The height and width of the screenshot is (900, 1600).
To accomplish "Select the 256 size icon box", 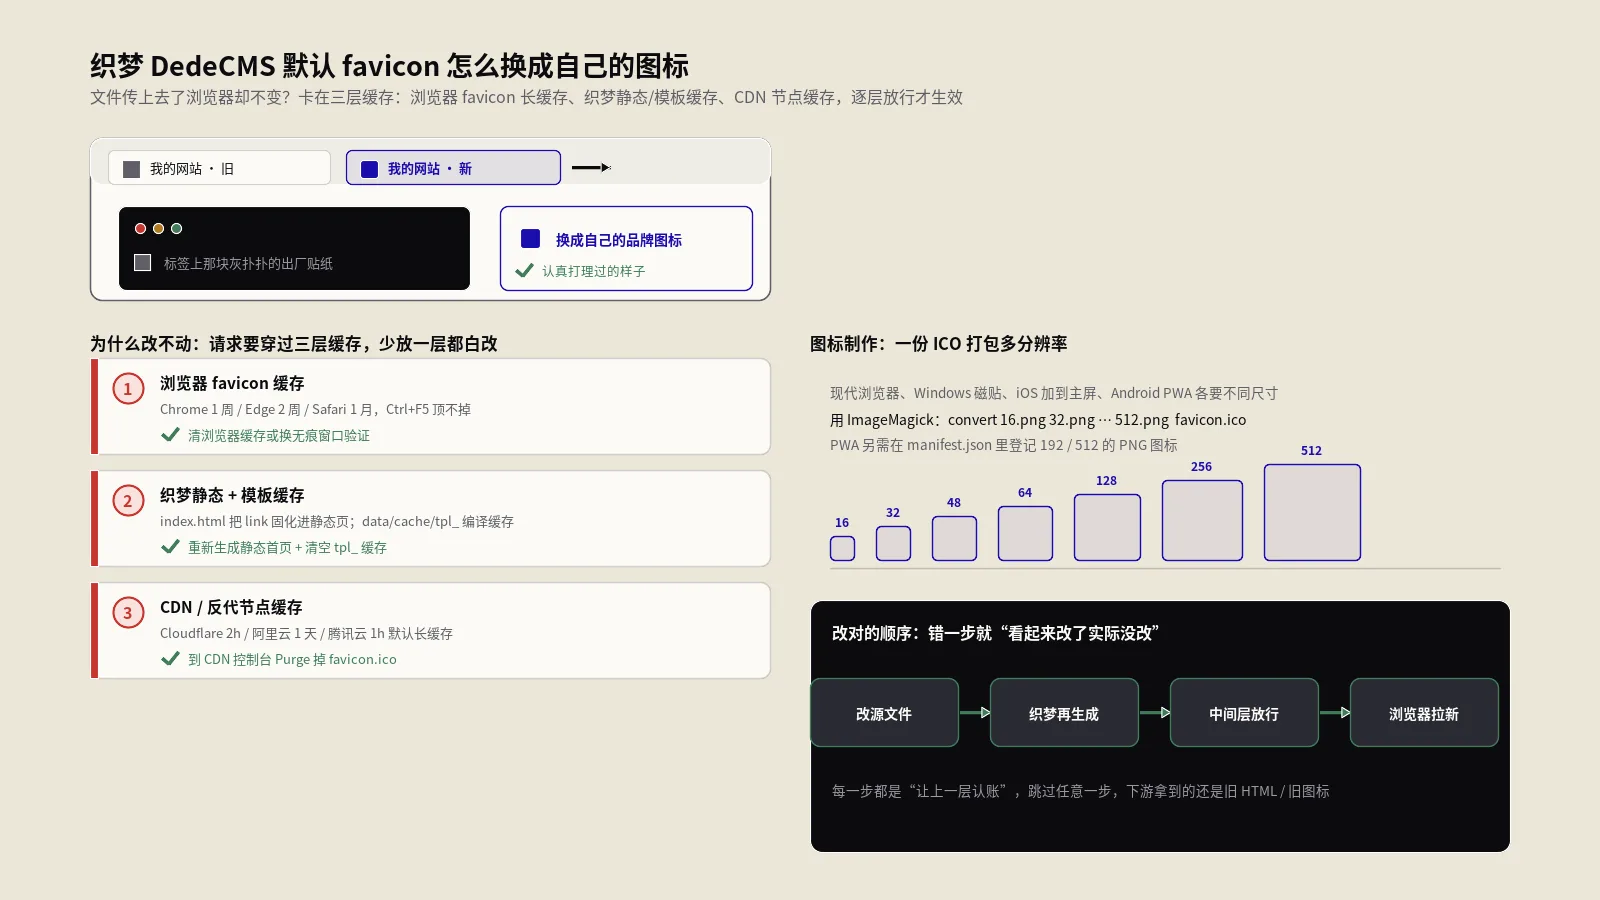I will [x=1202, y=520].
